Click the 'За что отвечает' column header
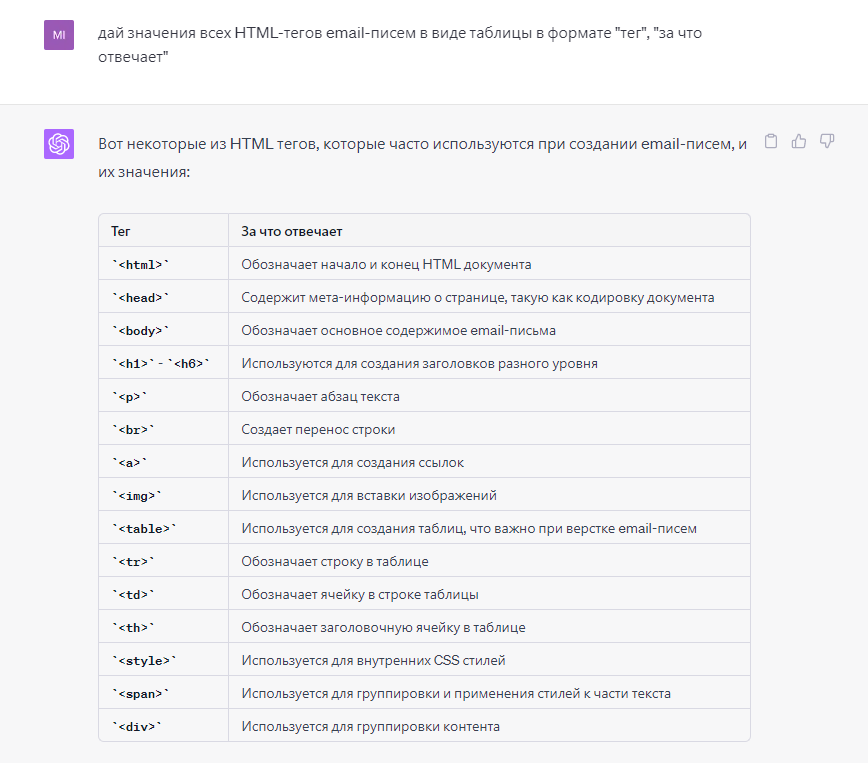The width and height of the screenshot is (868, 763). 489,231
